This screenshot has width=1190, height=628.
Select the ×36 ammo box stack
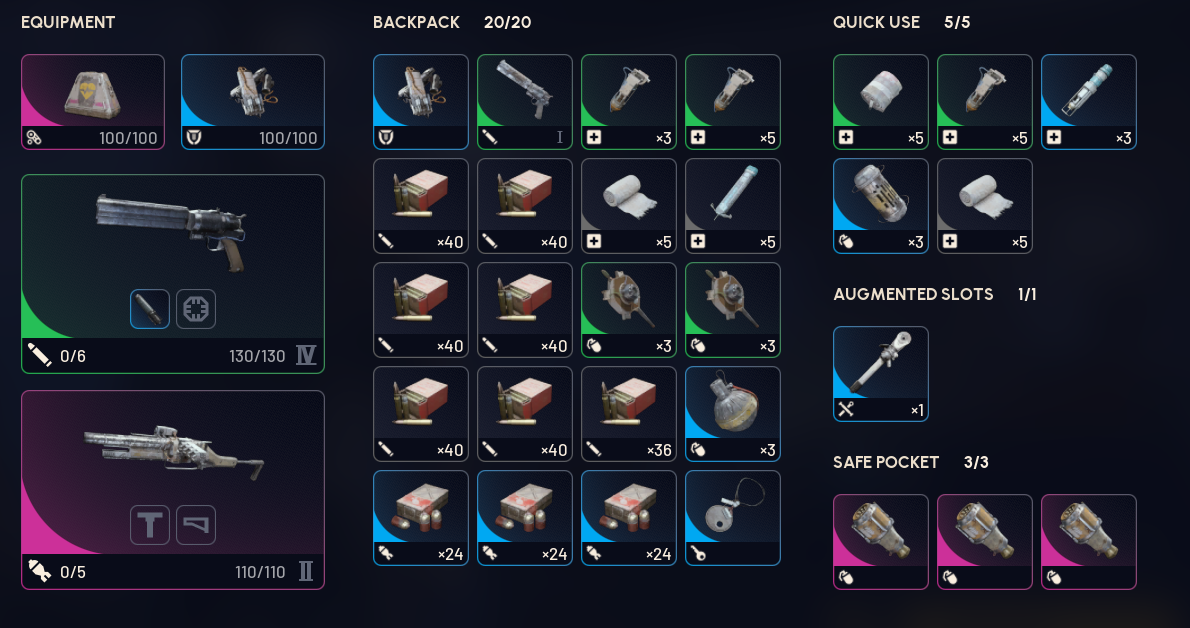pos(628,414)
